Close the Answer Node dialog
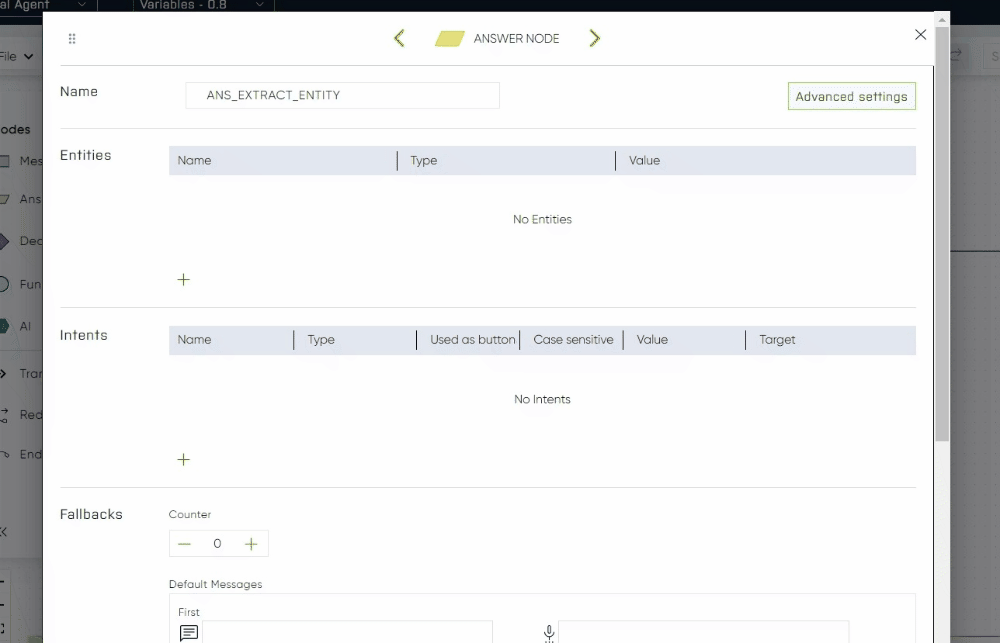1000x643 pixels. click(920, 35)
